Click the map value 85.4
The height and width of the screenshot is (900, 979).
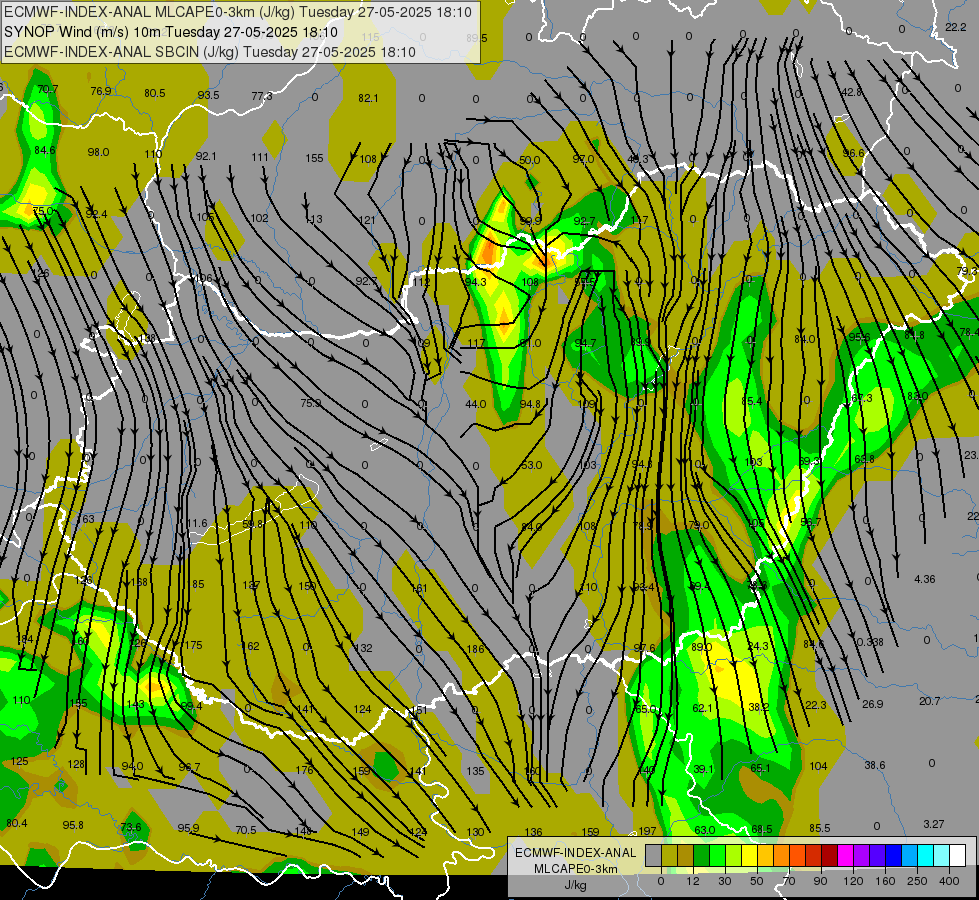coord(752,401)
